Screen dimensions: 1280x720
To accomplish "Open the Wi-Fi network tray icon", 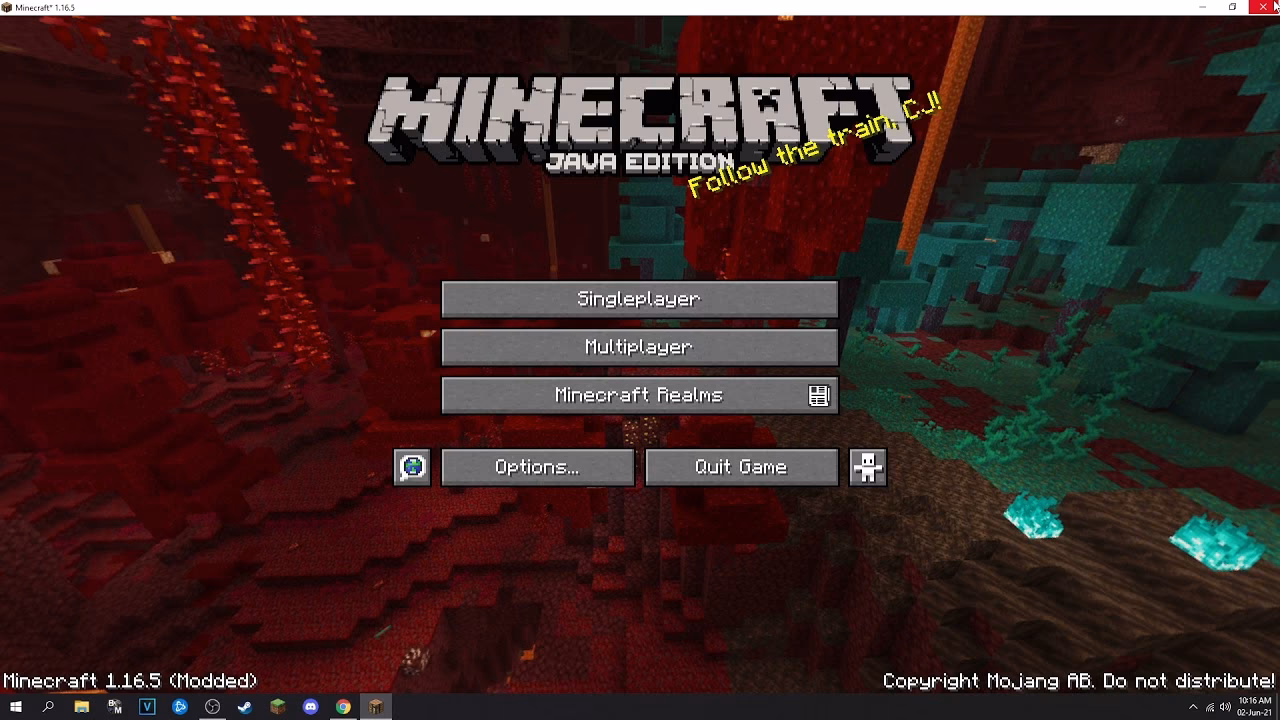I will pyautogui.click(x=1210, y=707).
